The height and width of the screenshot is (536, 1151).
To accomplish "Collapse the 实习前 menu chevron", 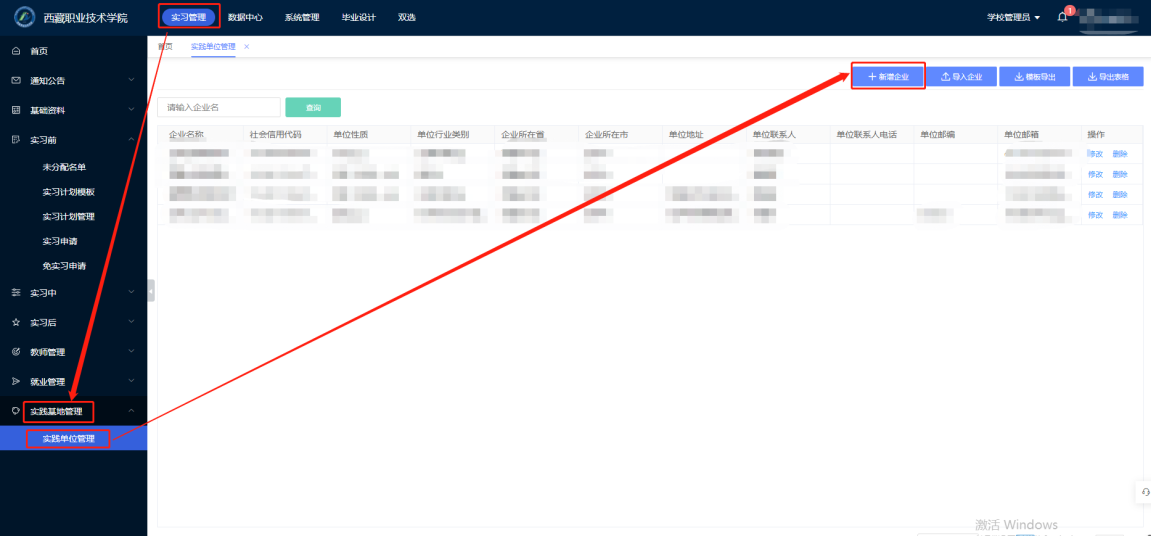I will [131, 140].
